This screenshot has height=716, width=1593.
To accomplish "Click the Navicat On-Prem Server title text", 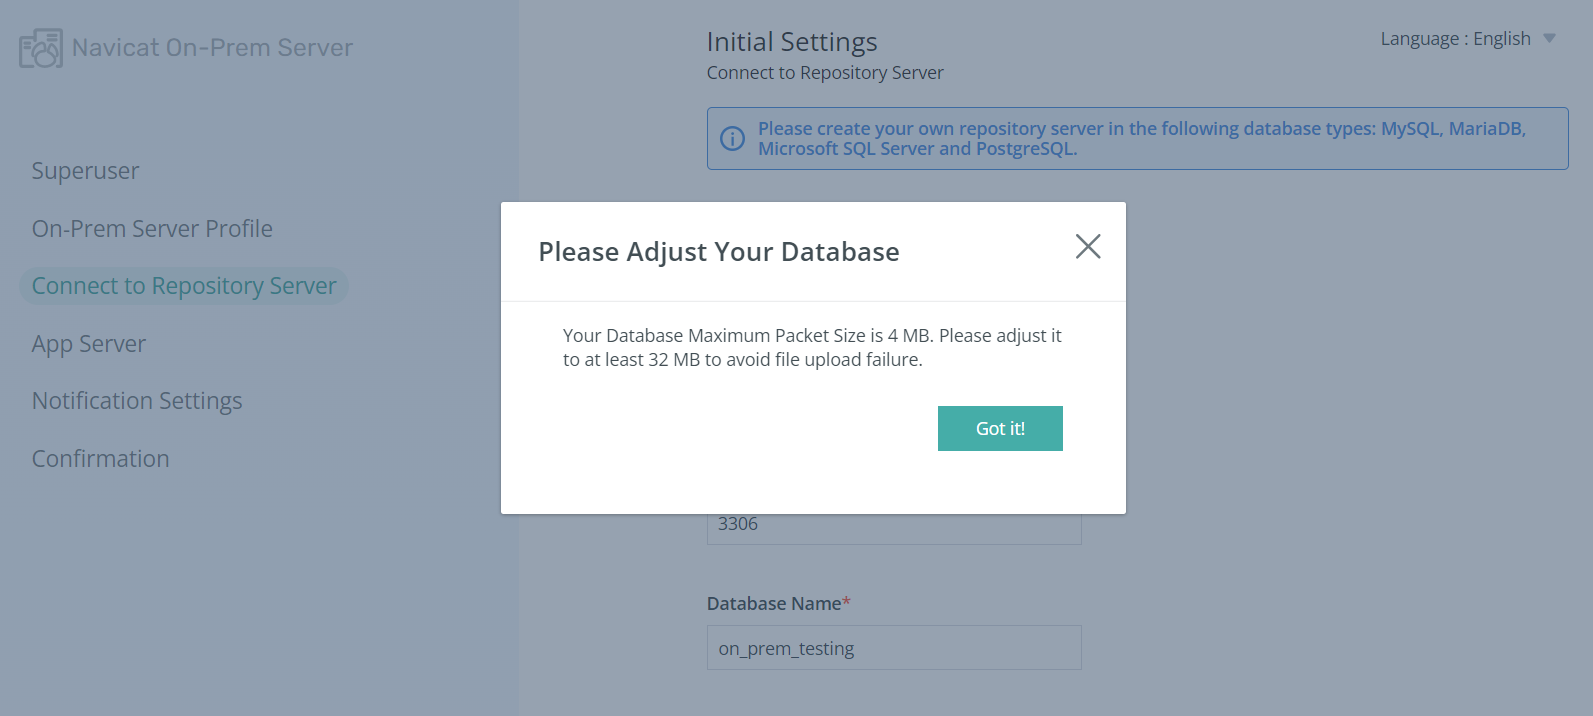I will point(212,48).
